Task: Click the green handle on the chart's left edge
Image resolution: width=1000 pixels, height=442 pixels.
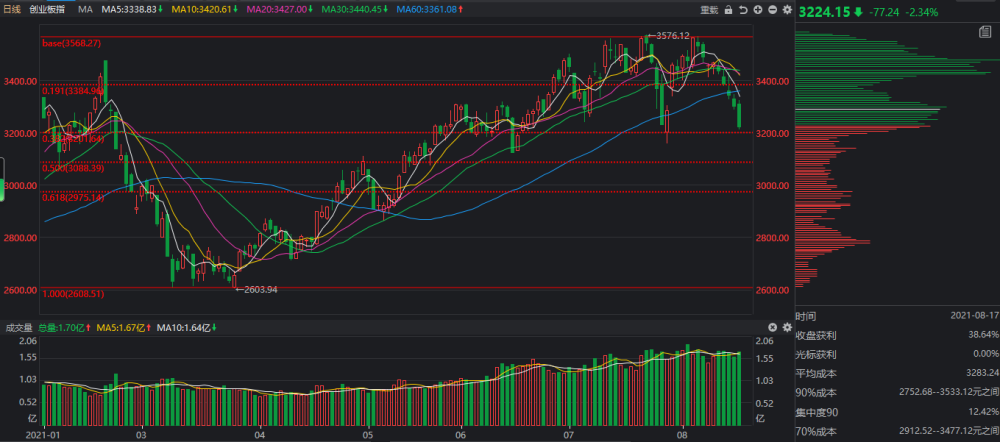Action: coord(2,178)
